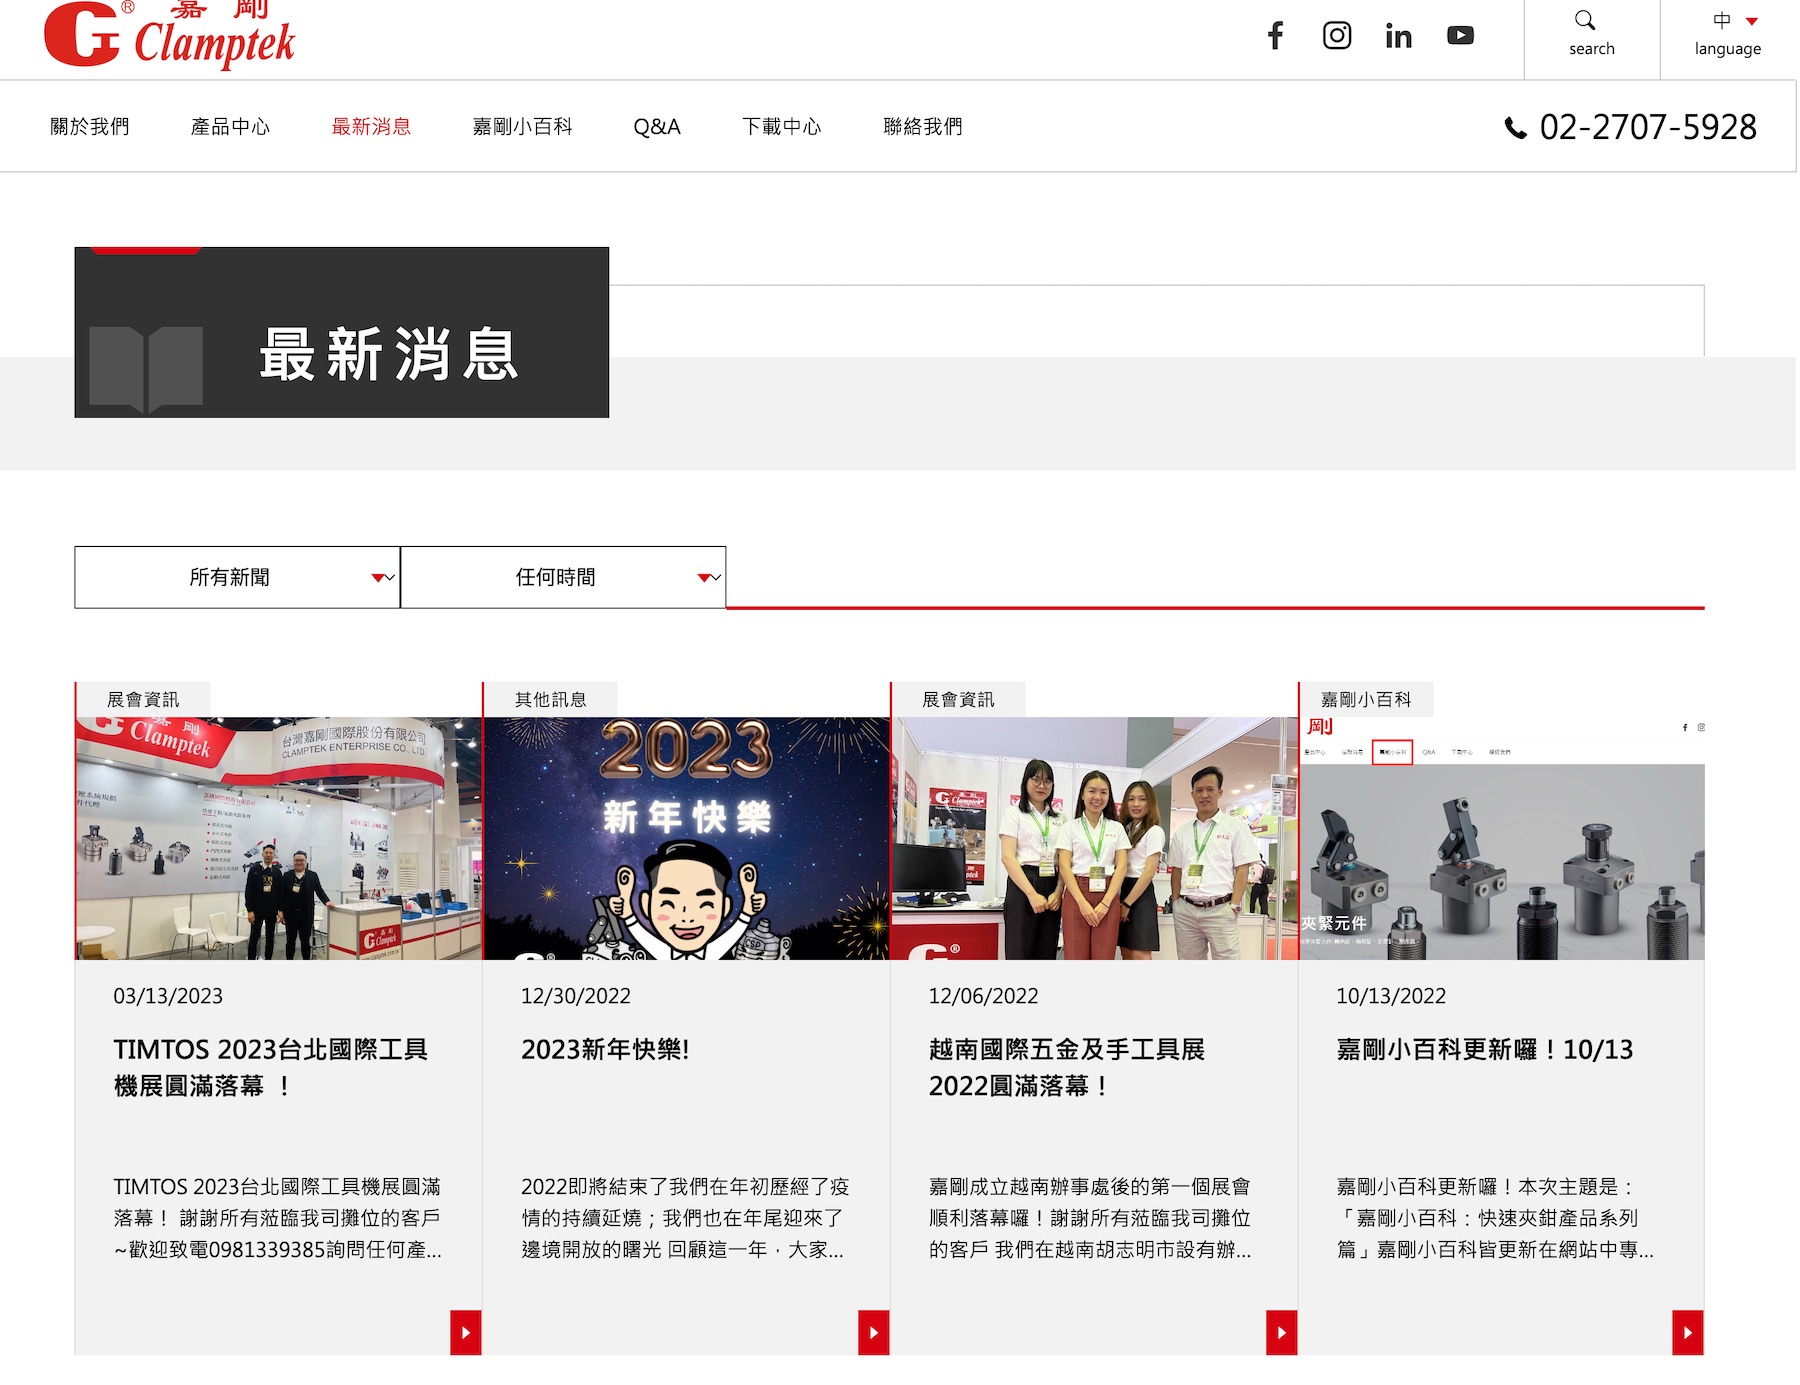This screenshot has width=1800, height=1385.
Task: Go to 關於我們 menu item
Action: pyautogui.click(x=90, y=127)
